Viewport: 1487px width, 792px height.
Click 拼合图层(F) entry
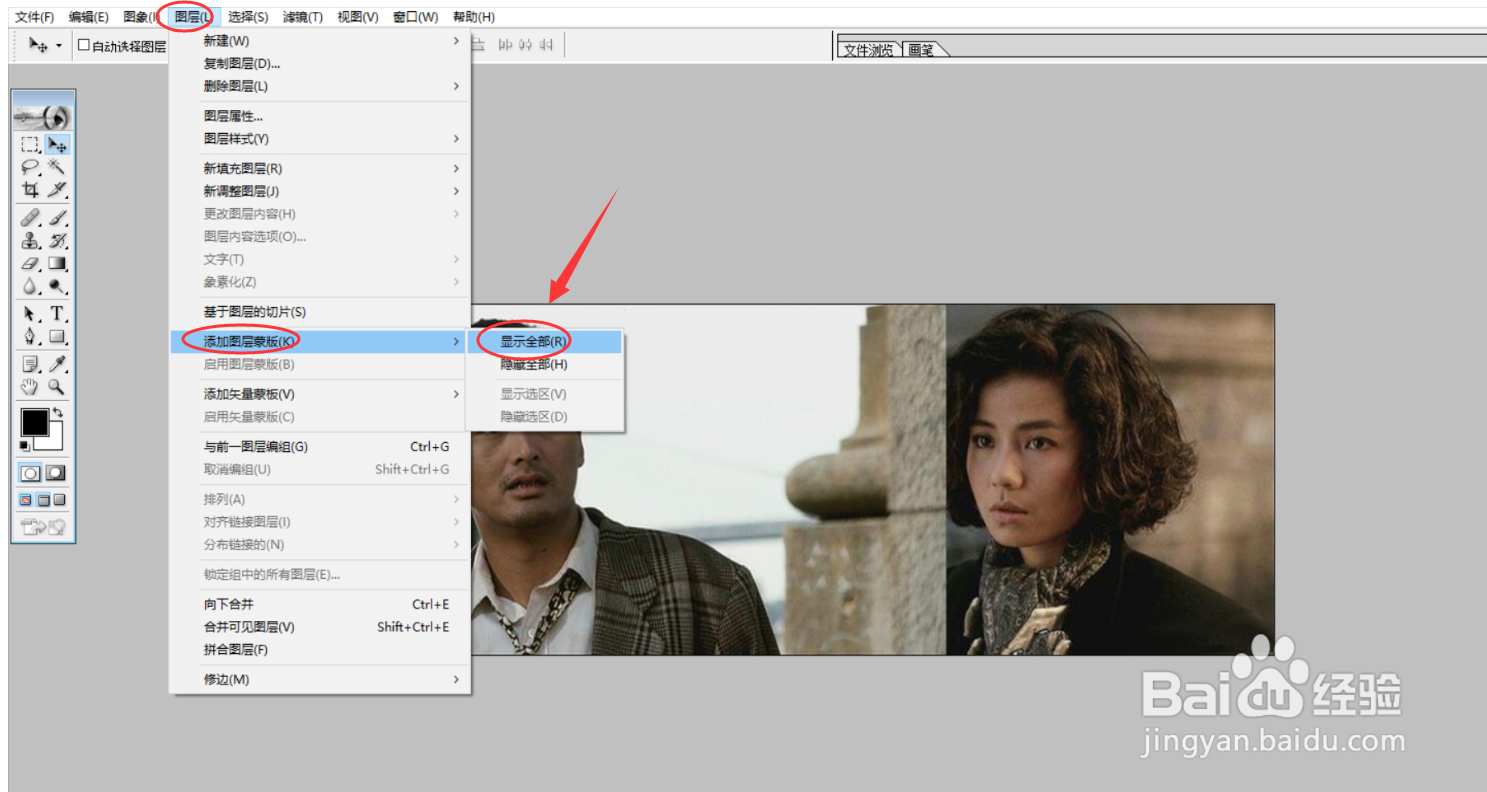(x=319, y=650)
